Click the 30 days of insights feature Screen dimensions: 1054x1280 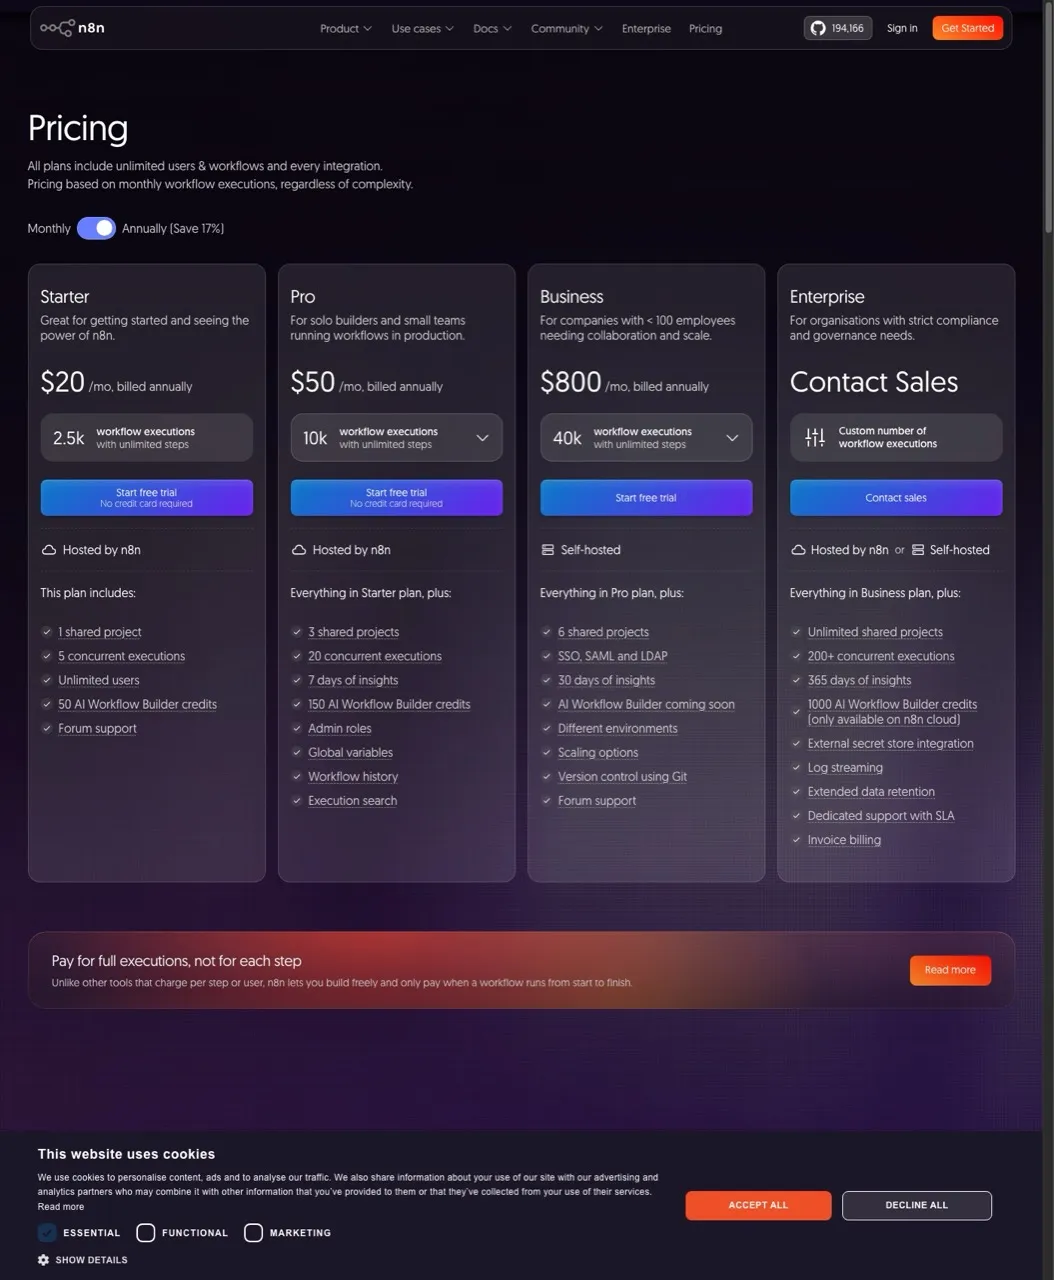(606, 680)
